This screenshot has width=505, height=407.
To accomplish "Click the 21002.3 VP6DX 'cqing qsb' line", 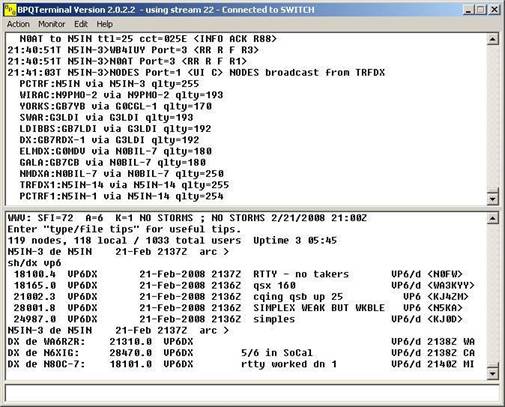I will tap(241, 297).
